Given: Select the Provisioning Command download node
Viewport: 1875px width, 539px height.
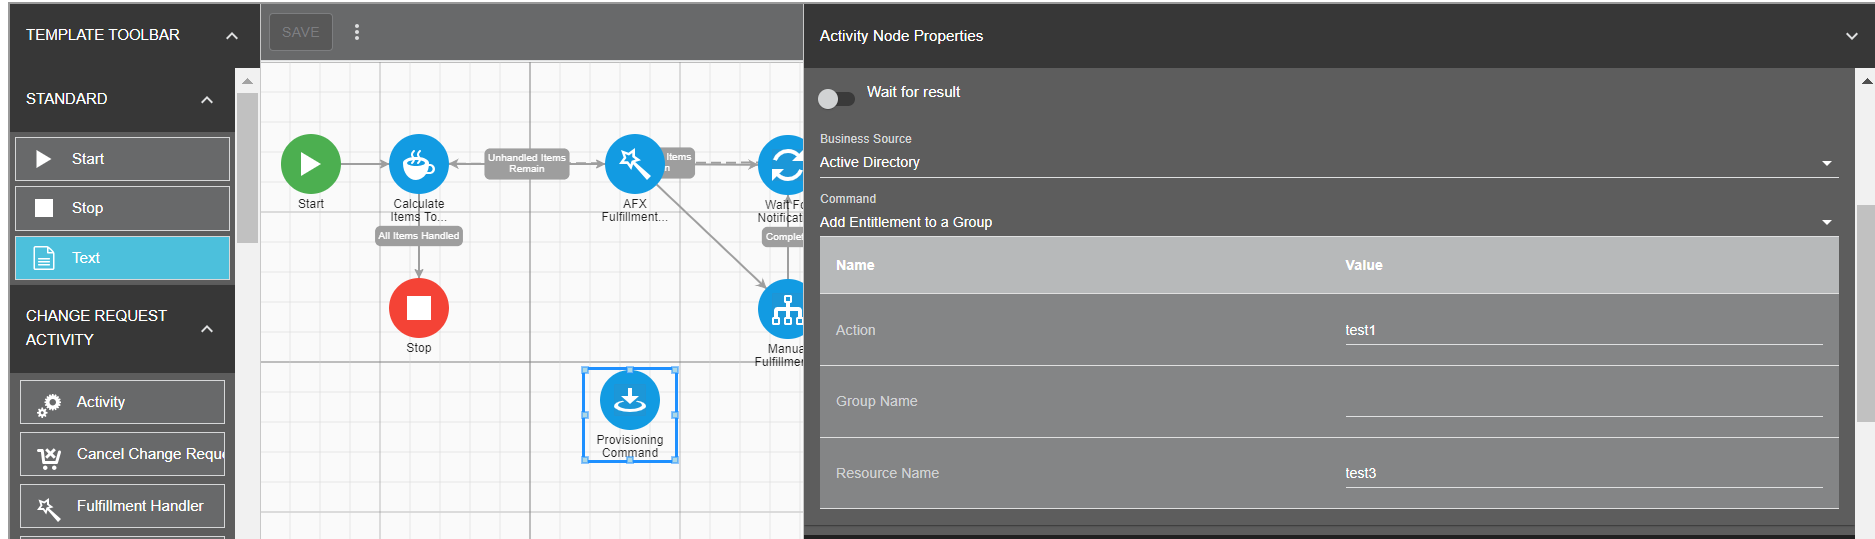Looking at the screenshot, I should click(630, 400).
